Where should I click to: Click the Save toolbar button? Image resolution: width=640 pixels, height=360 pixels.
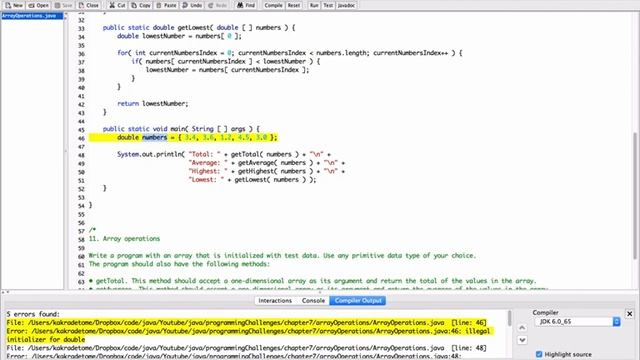point(63,5)
